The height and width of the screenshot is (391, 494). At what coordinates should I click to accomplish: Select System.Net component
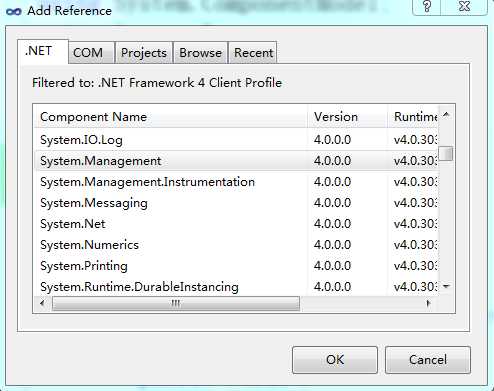click(x=73, y=224)
